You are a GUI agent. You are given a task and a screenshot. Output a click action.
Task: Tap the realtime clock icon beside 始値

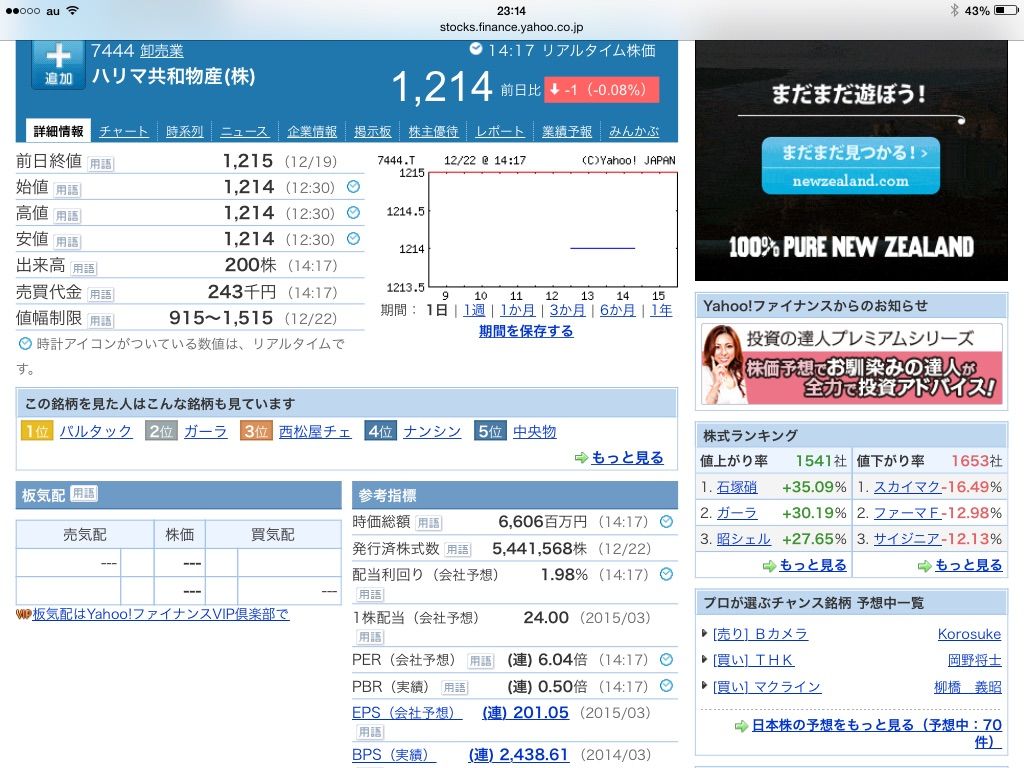tap(353, 187)
